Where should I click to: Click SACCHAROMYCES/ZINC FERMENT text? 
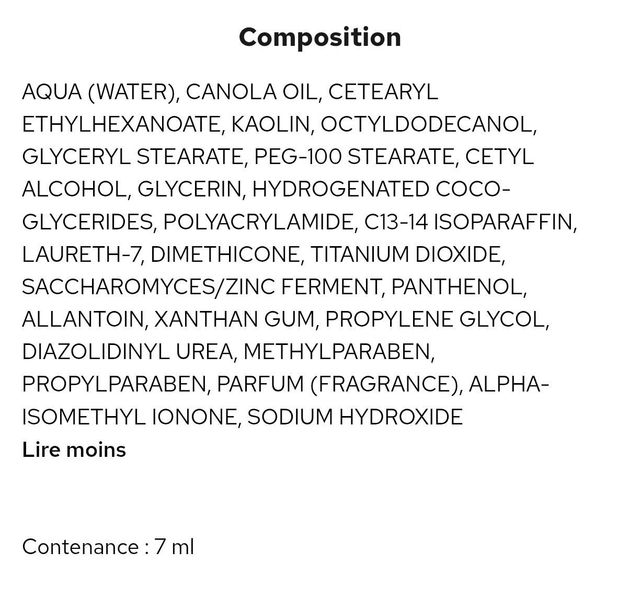pos(201,287)
